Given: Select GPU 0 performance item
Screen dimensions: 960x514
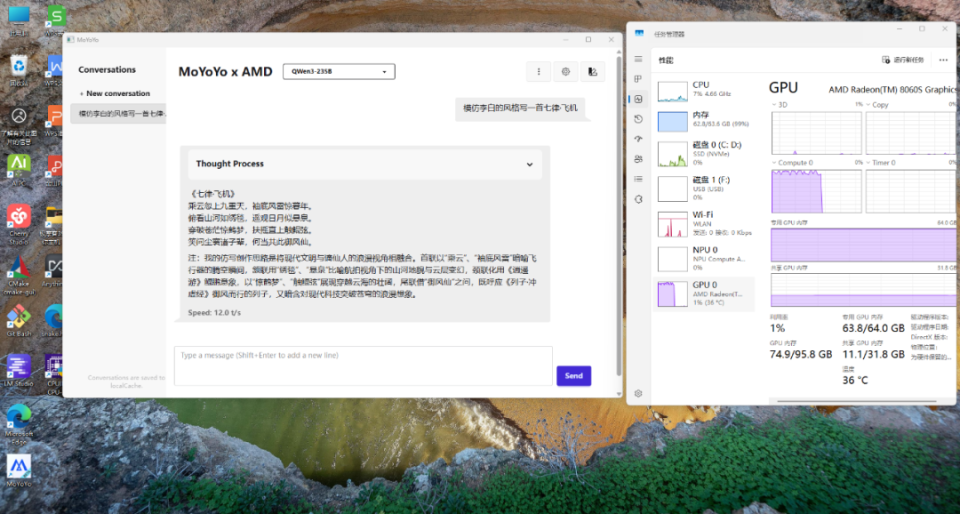Looking at the screenshot, I should 704,293.
